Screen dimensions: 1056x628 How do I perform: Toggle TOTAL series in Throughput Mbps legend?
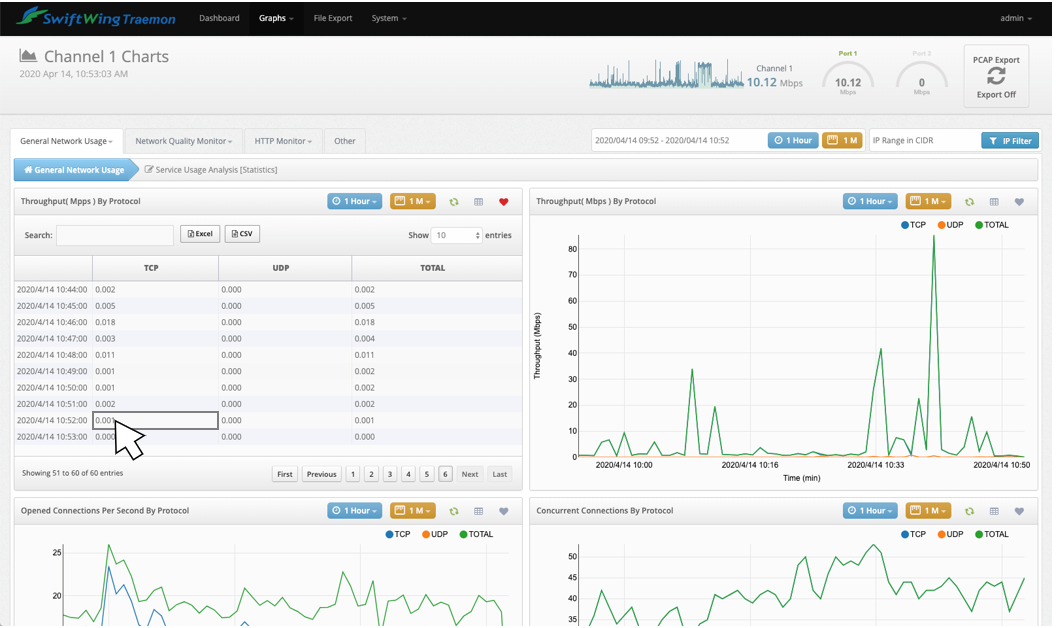coord(992,225)
